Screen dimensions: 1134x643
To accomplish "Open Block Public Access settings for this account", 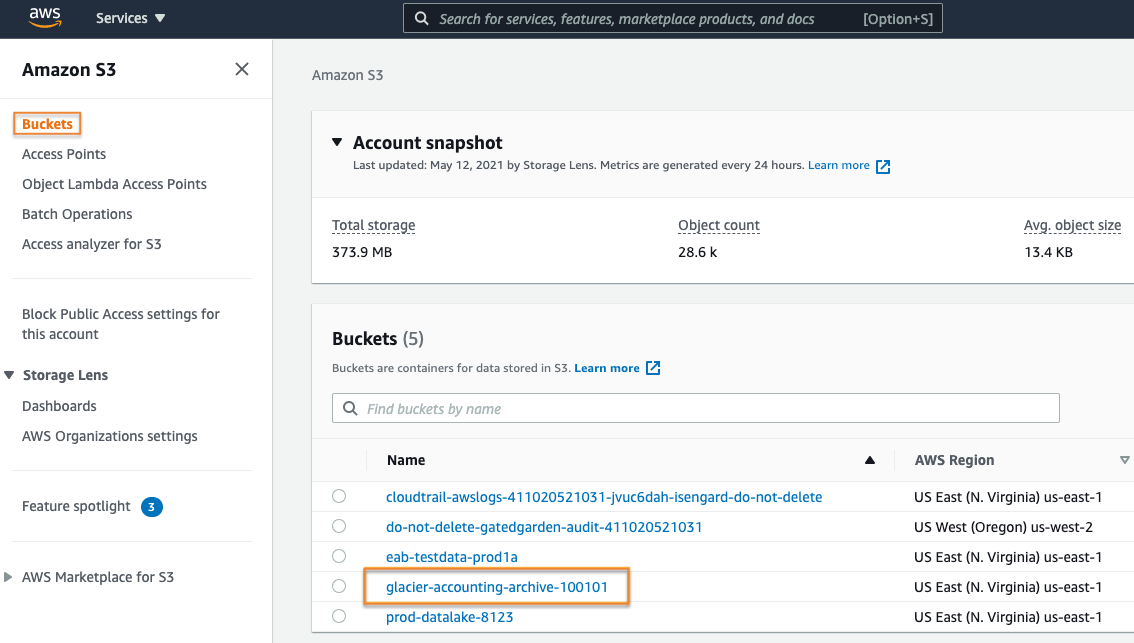I will pyautogui.click(x=121, y=324).
